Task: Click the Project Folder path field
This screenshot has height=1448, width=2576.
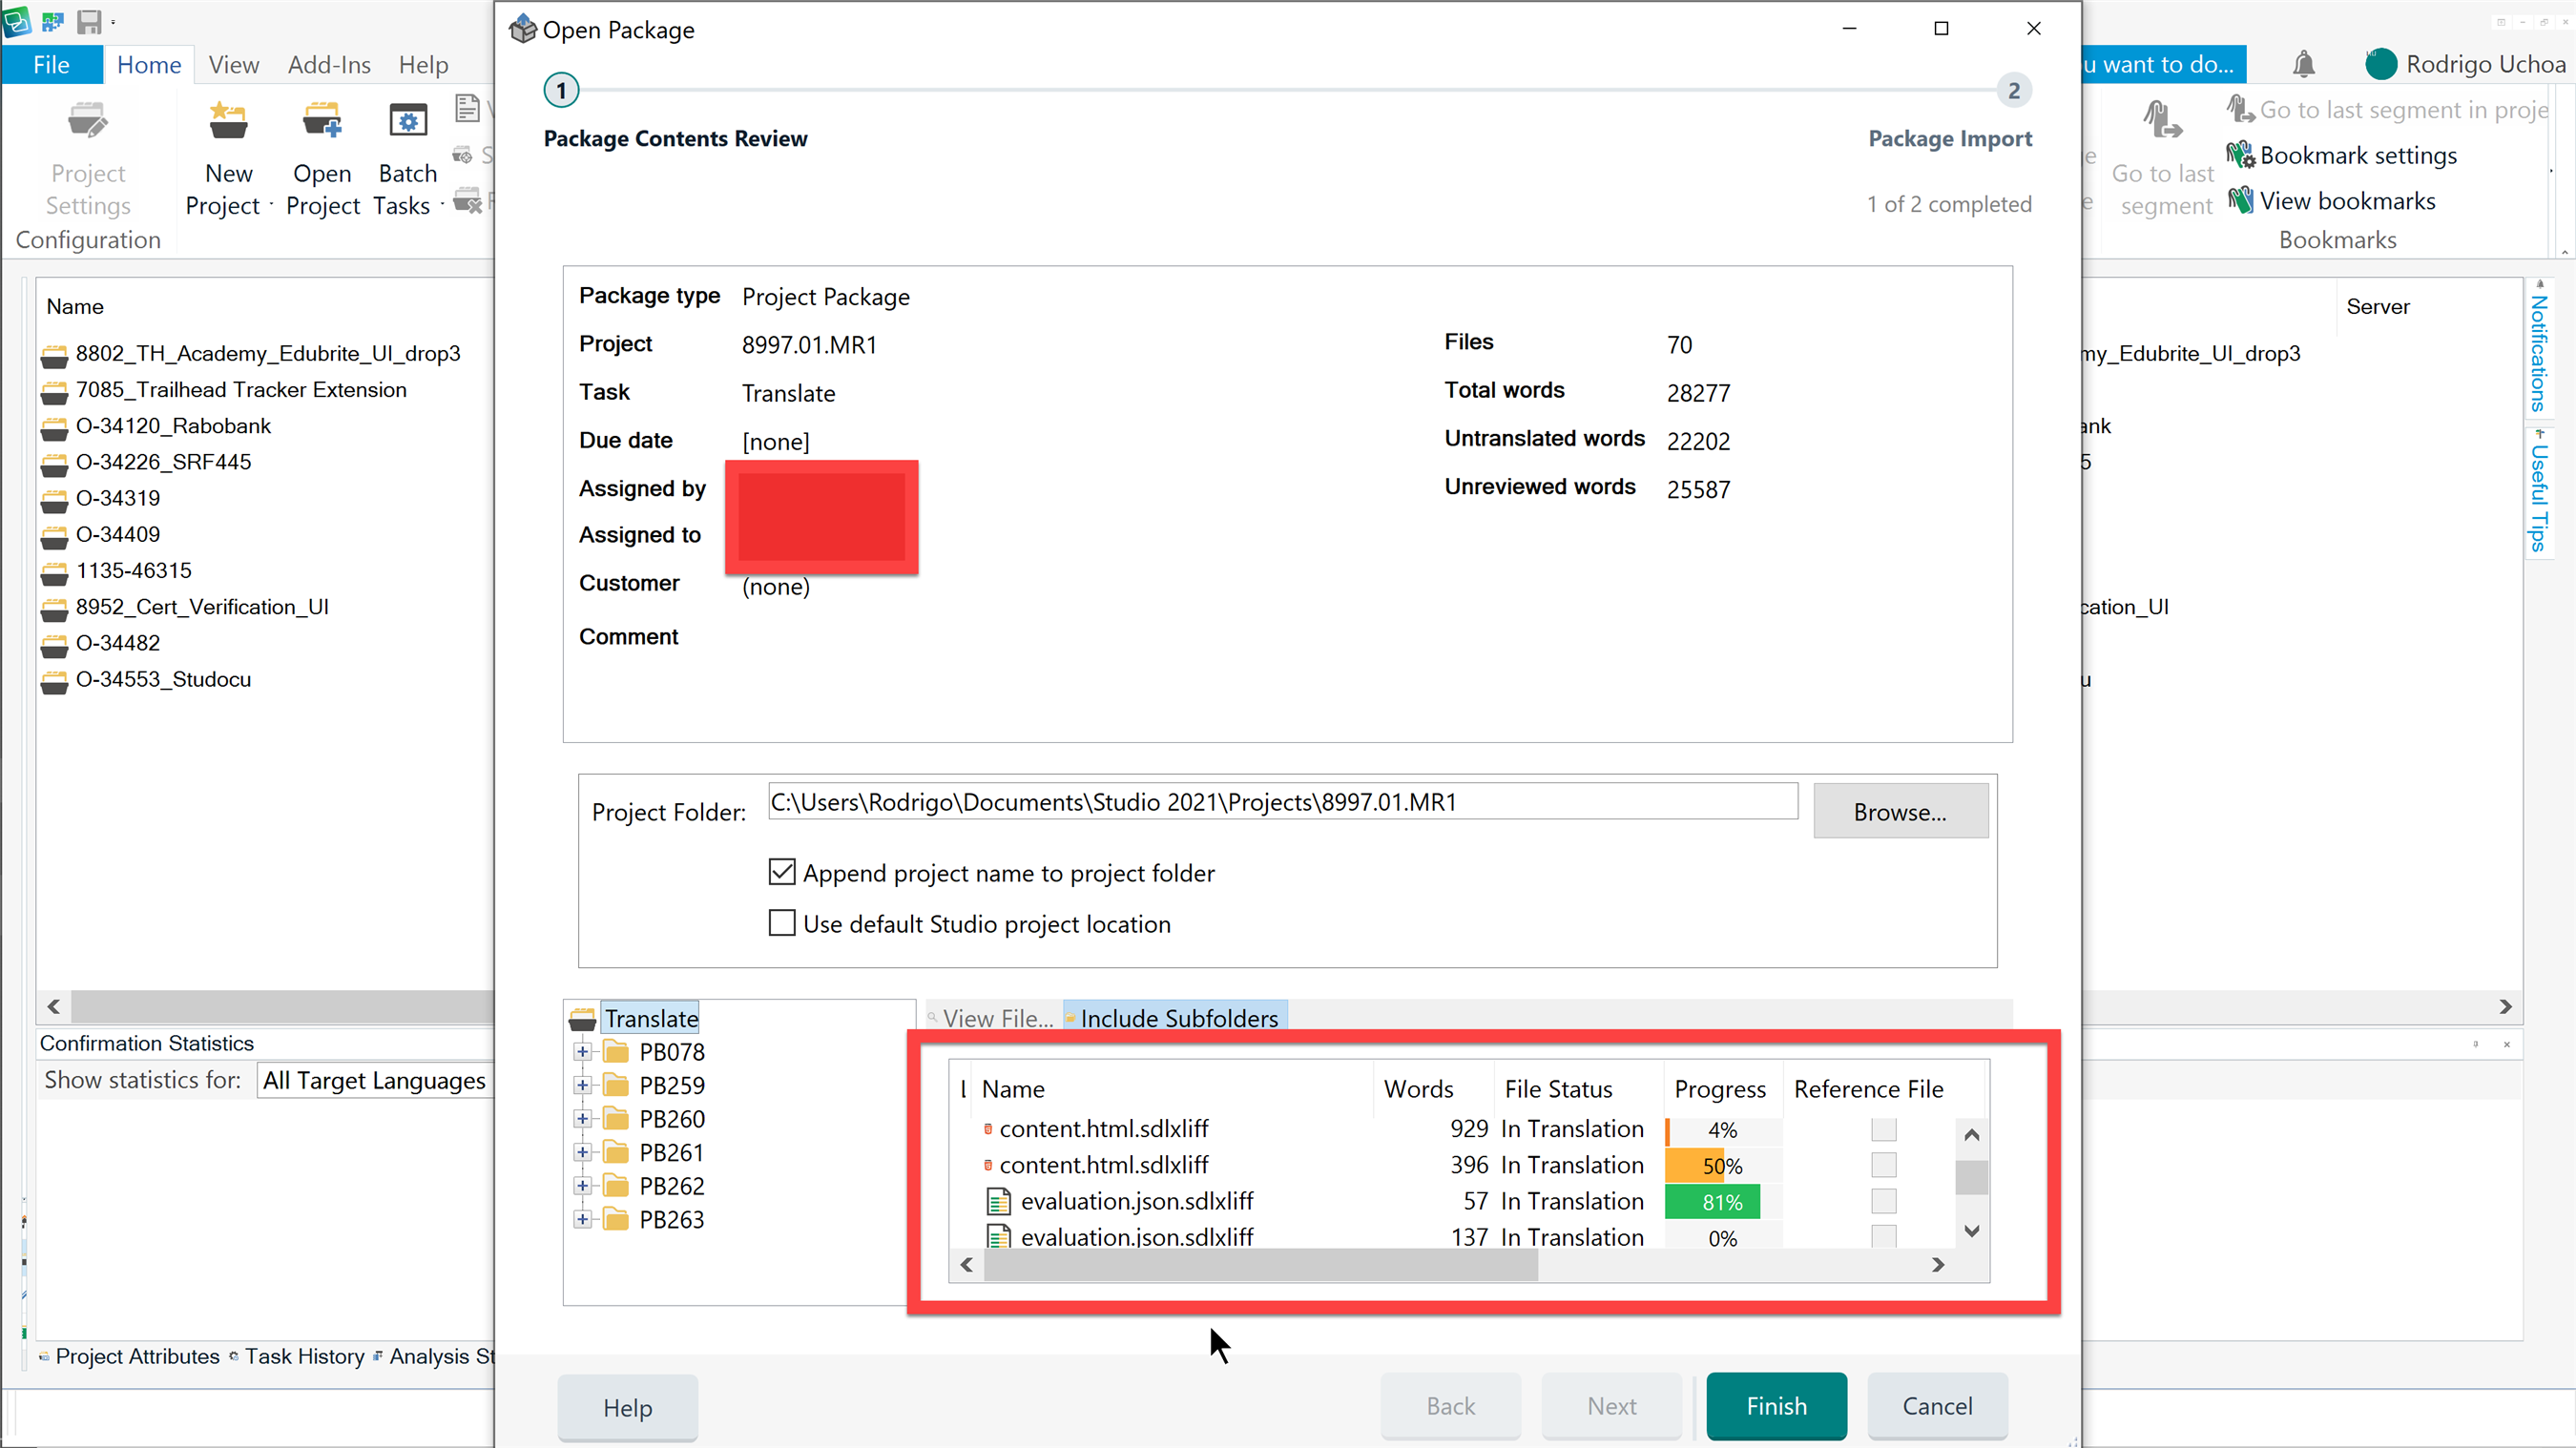Action: click(x=1282, y=801)
